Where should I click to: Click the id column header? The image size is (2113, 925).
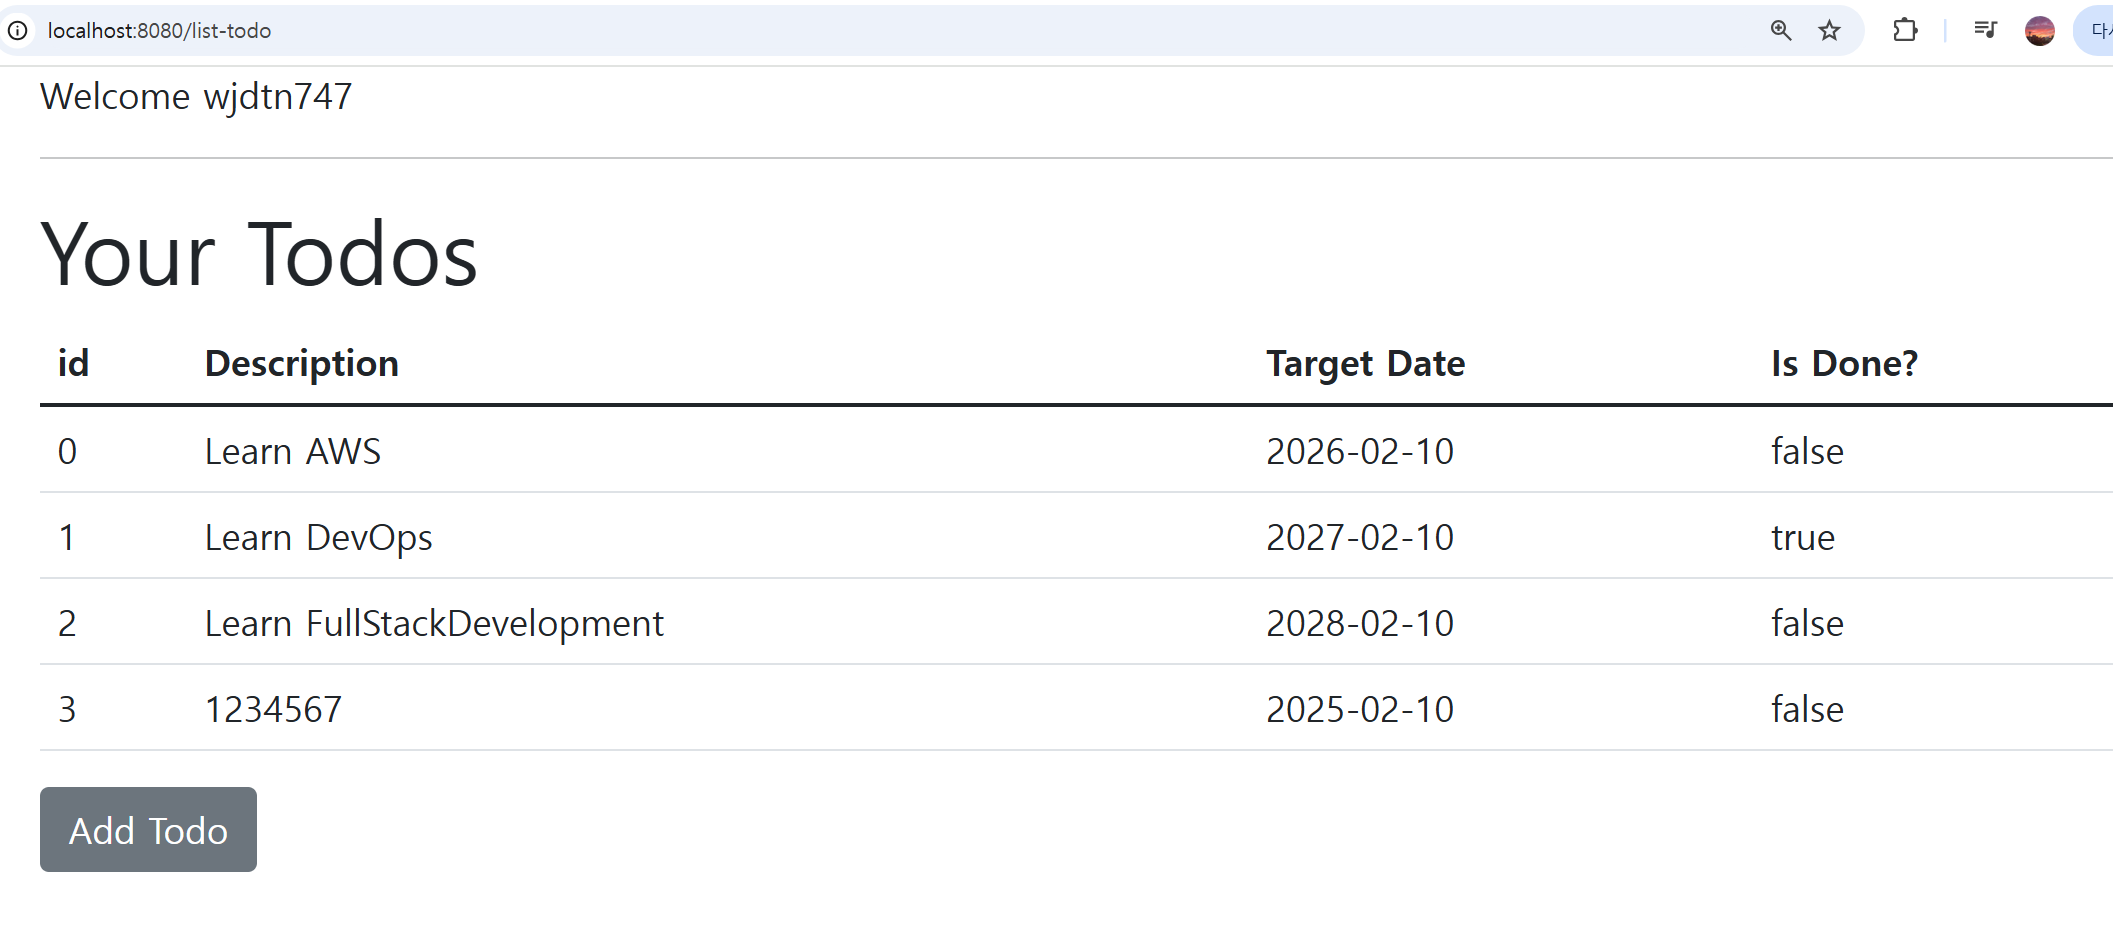(73, 364)
